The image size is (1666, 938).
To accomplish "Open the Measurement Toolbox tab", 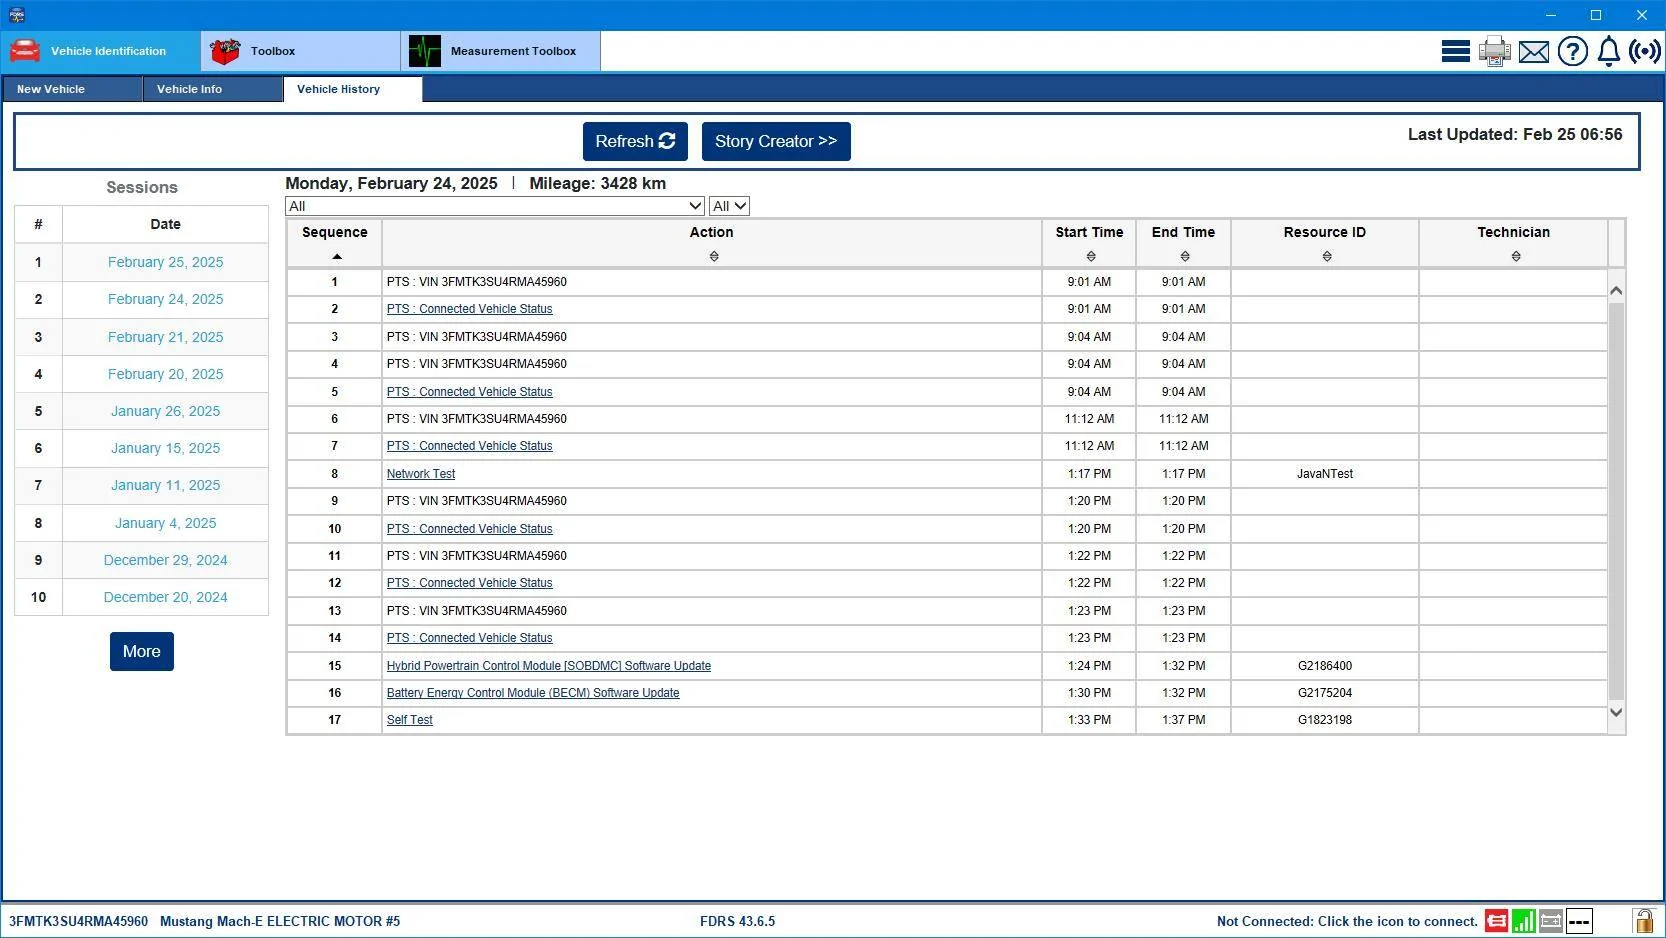I will (x=501, y=51).
